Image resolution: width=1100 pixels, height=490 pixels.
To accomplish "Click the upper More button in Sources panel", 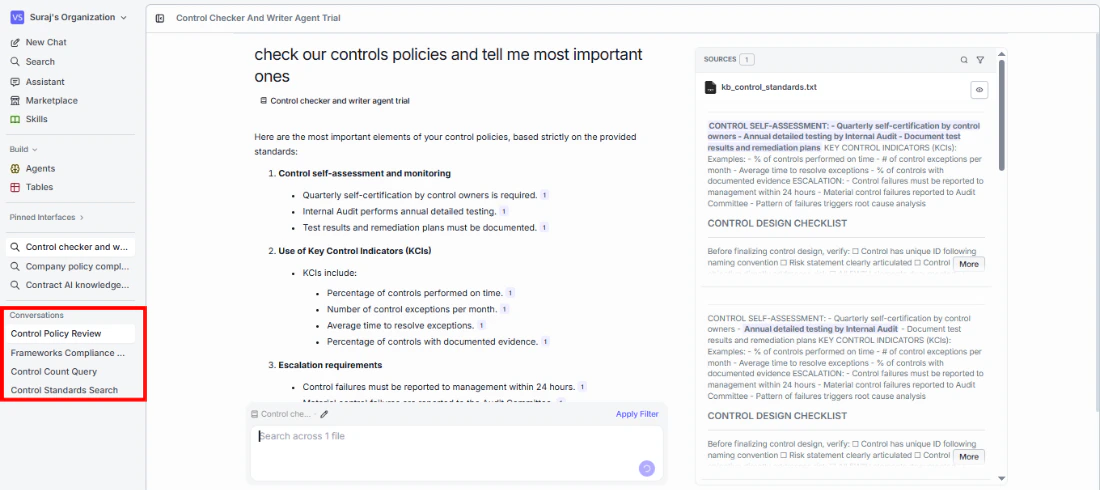I will click(969, 265).
